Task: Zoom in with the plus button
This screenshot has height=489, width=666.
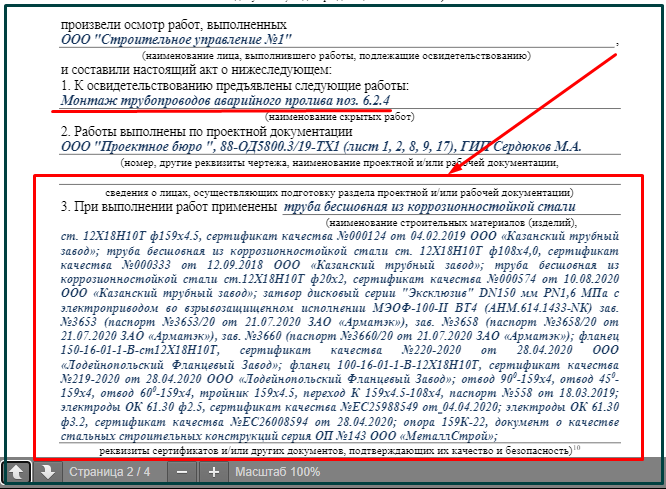Action: (214, 472)
